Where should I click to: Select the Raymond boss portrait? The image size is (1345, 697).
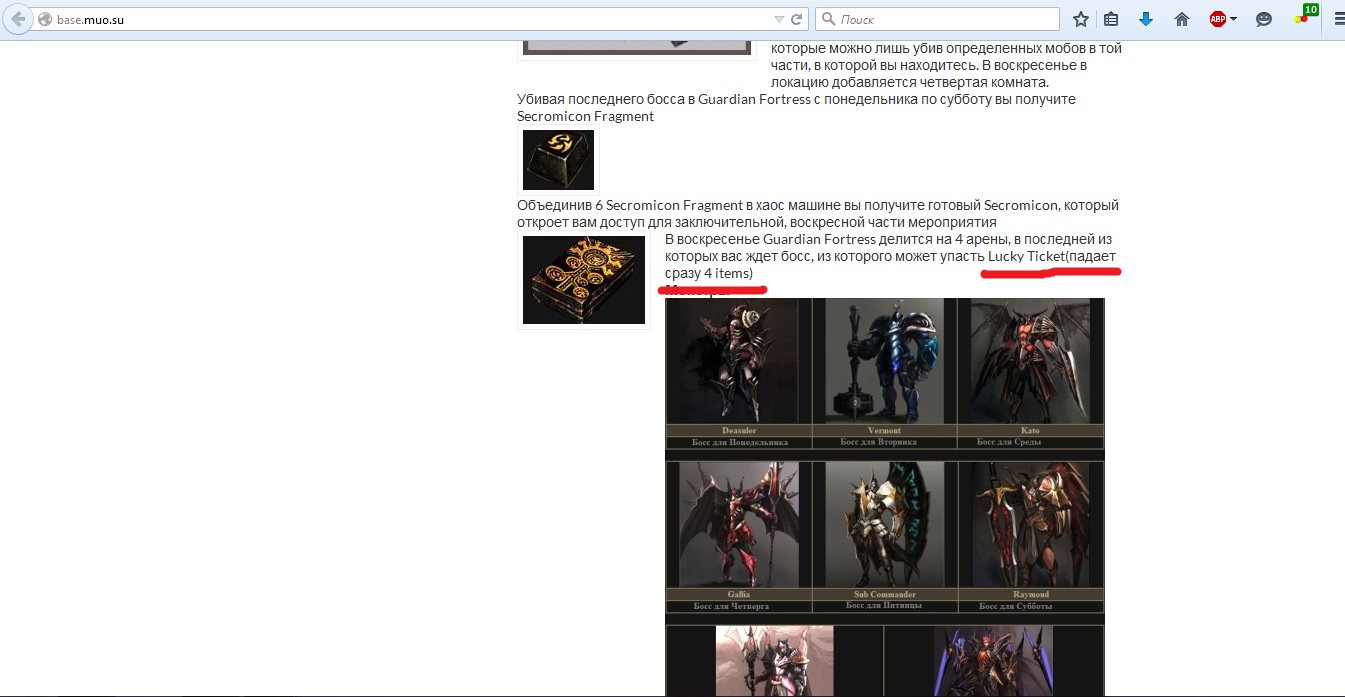coord(1030,525)
